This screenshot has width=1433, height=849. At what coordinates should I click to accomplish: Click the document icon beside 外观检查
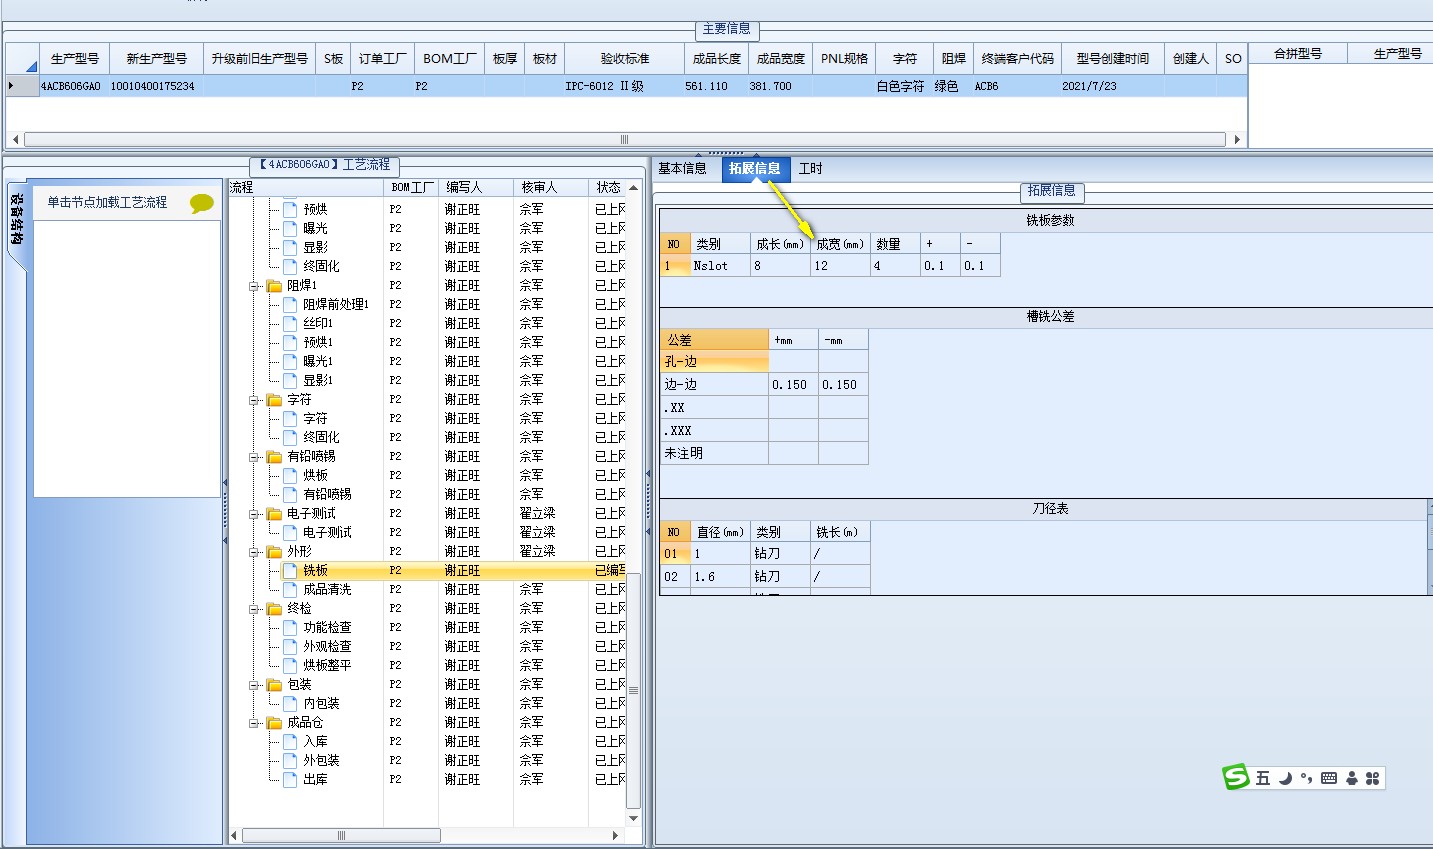(x=290, y=647)
